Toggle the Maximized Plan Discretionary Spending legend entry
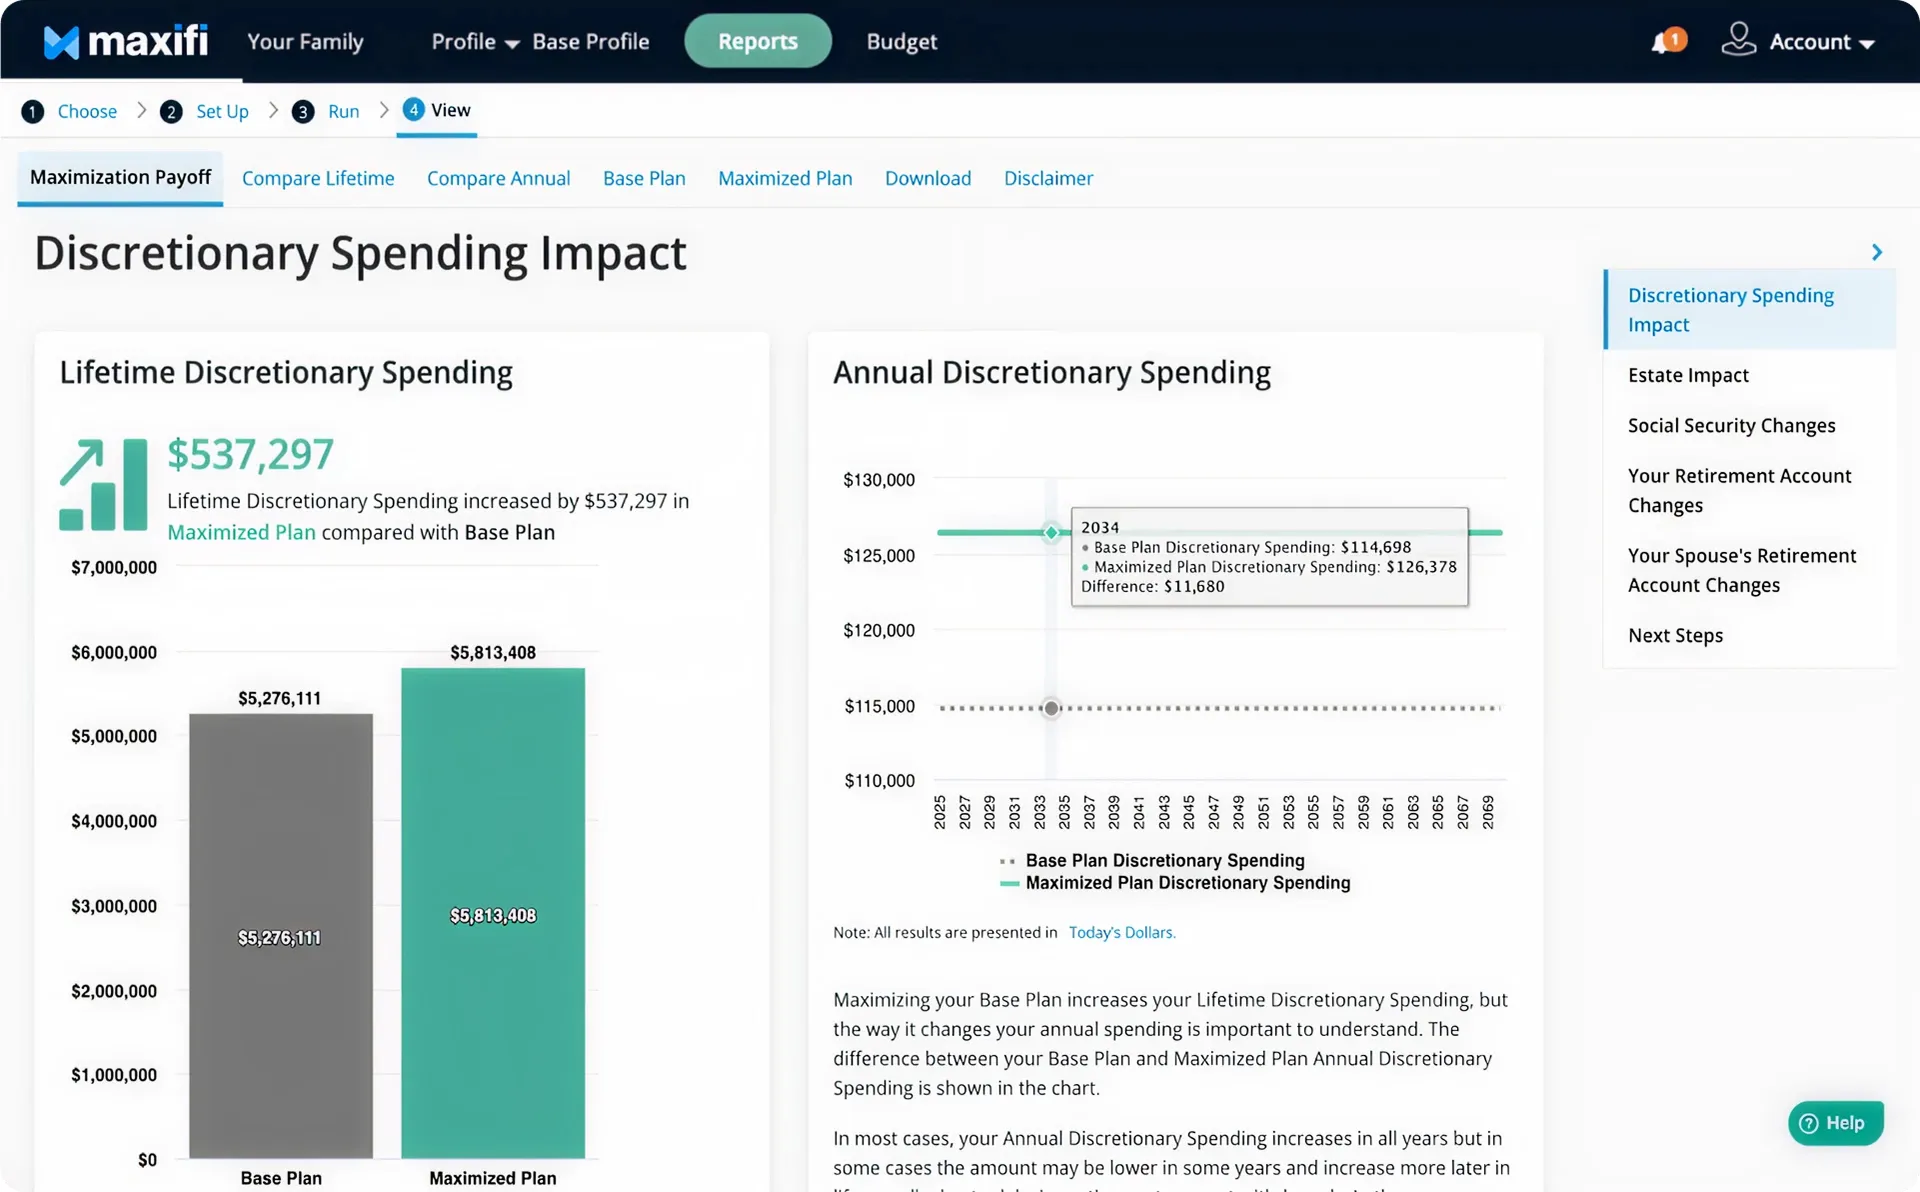The image size is (1920, 1192). [1186, 883]
